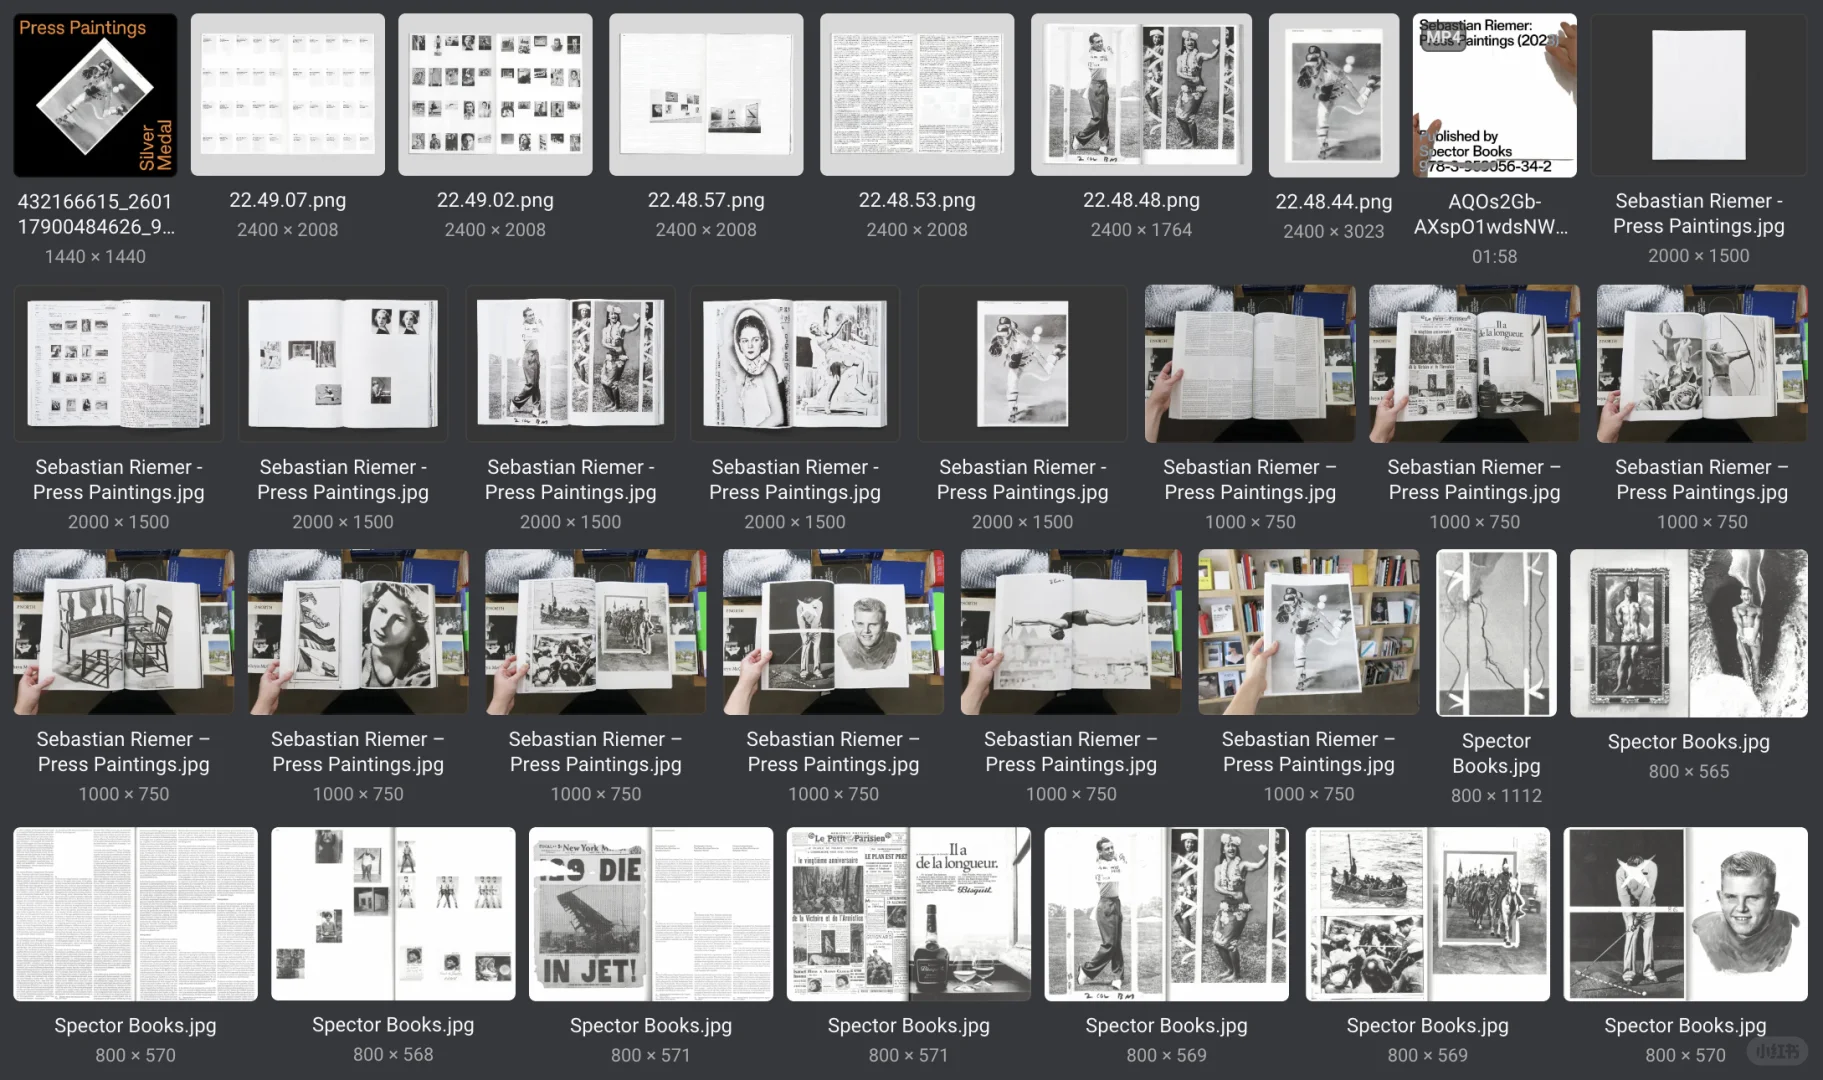Image resolution: width=1823 pixels, height=1080 pixels.
Task: Select book cover held before bookshelf thumbnail
Action: tap(1309, 632)
